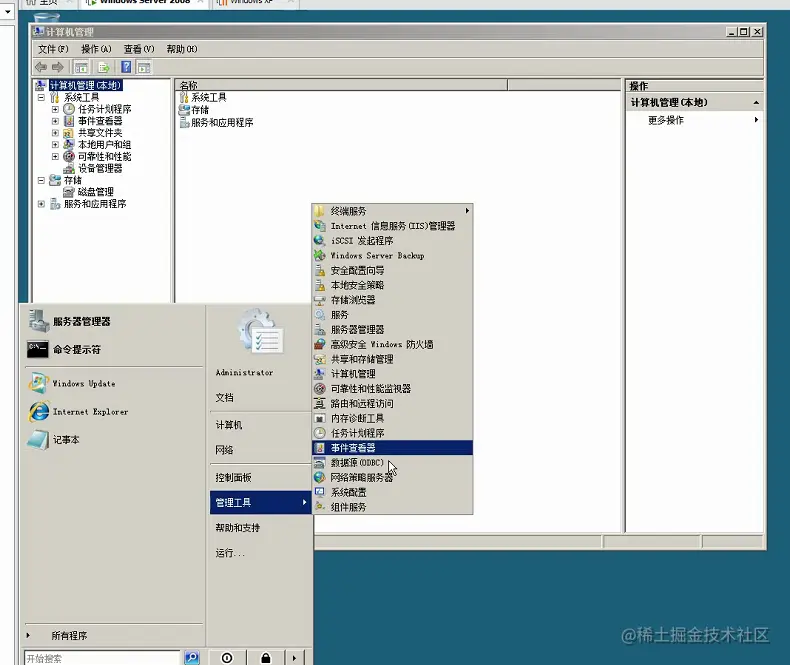The width and height of the screenshot is (790, 665).
Task: Open 存储浏览器 from submenu
Action: tap(392, 300)
